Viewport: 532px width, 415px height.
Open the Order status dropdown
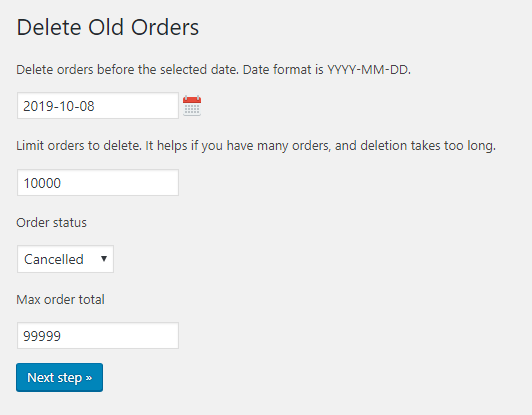click(x=65, y=259)
